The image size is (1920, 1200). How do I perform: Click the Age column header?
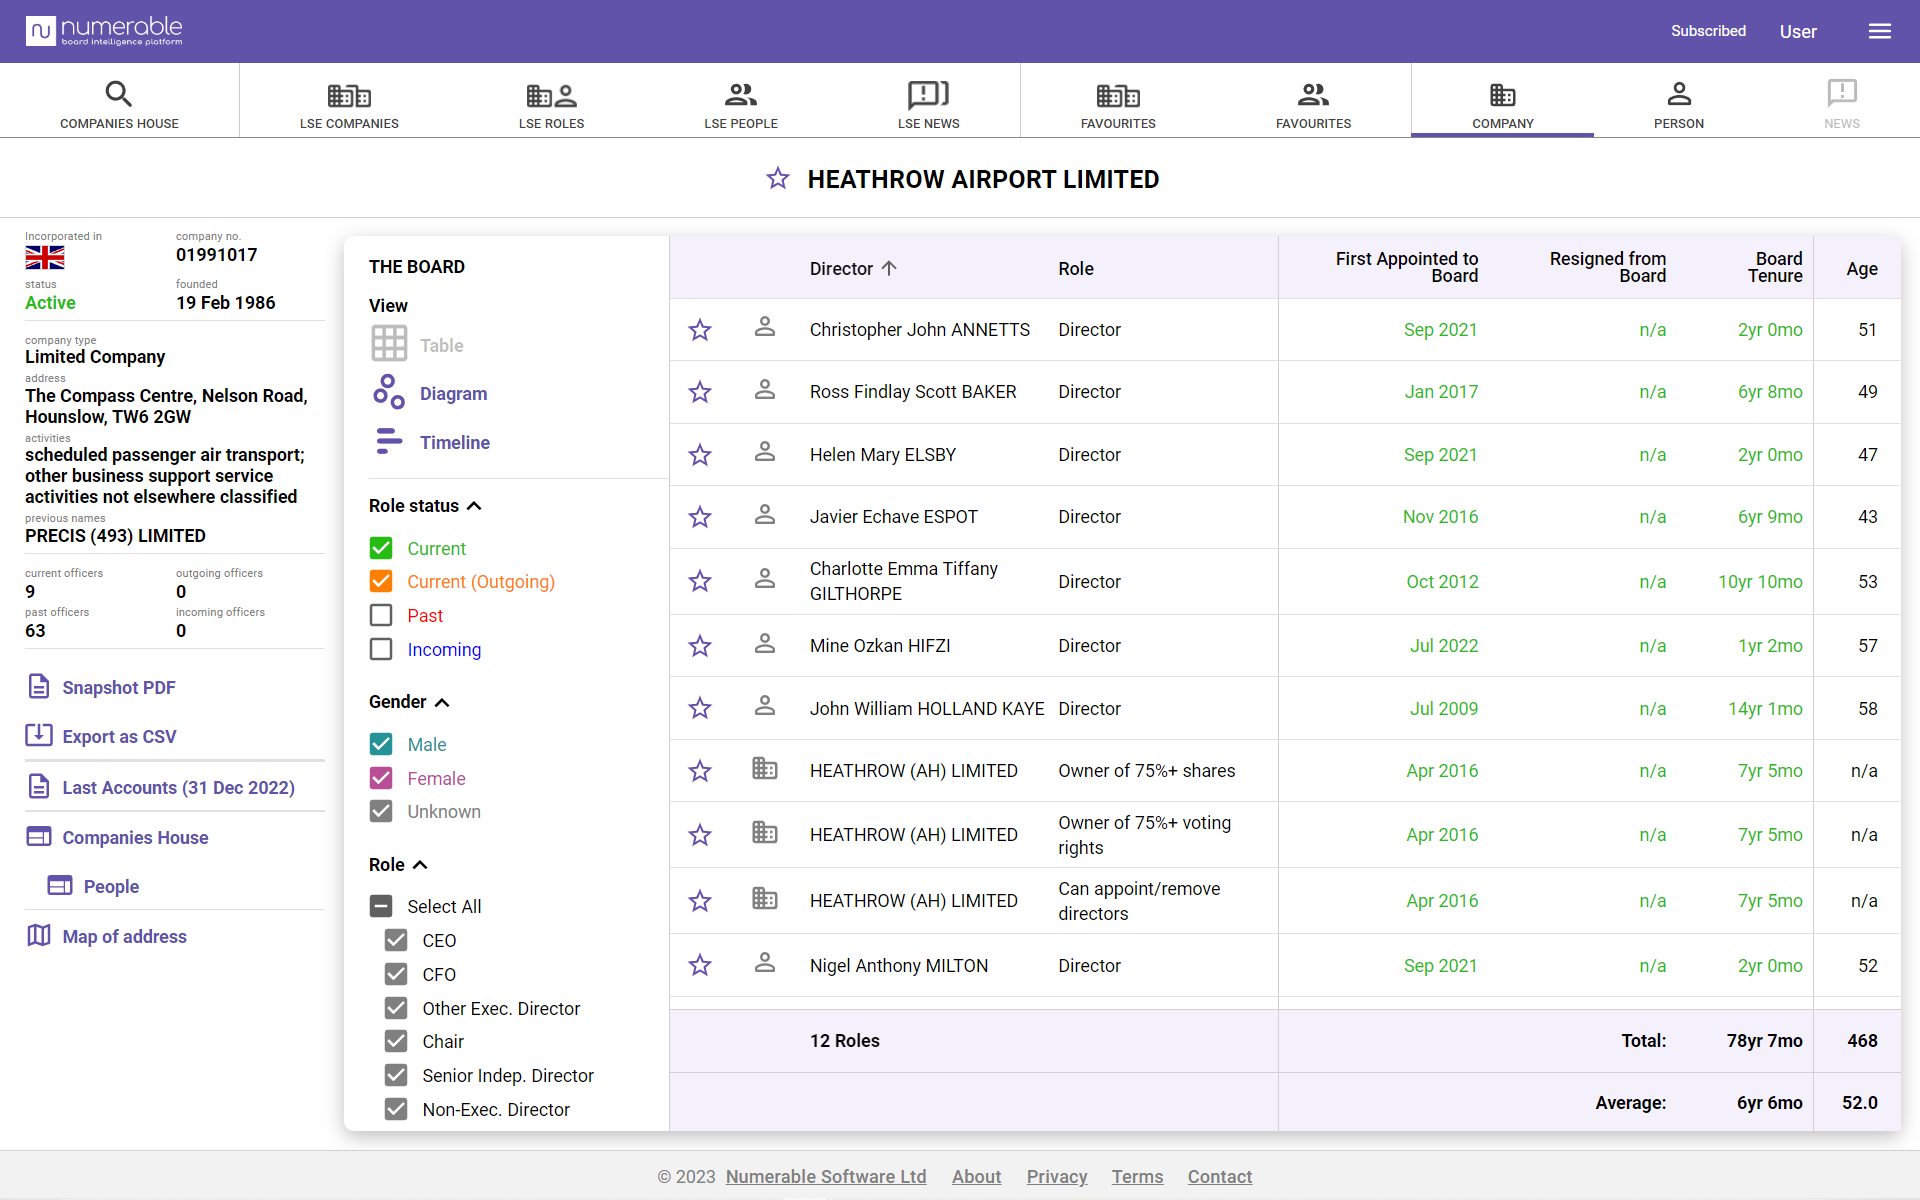click(1862, 268)
